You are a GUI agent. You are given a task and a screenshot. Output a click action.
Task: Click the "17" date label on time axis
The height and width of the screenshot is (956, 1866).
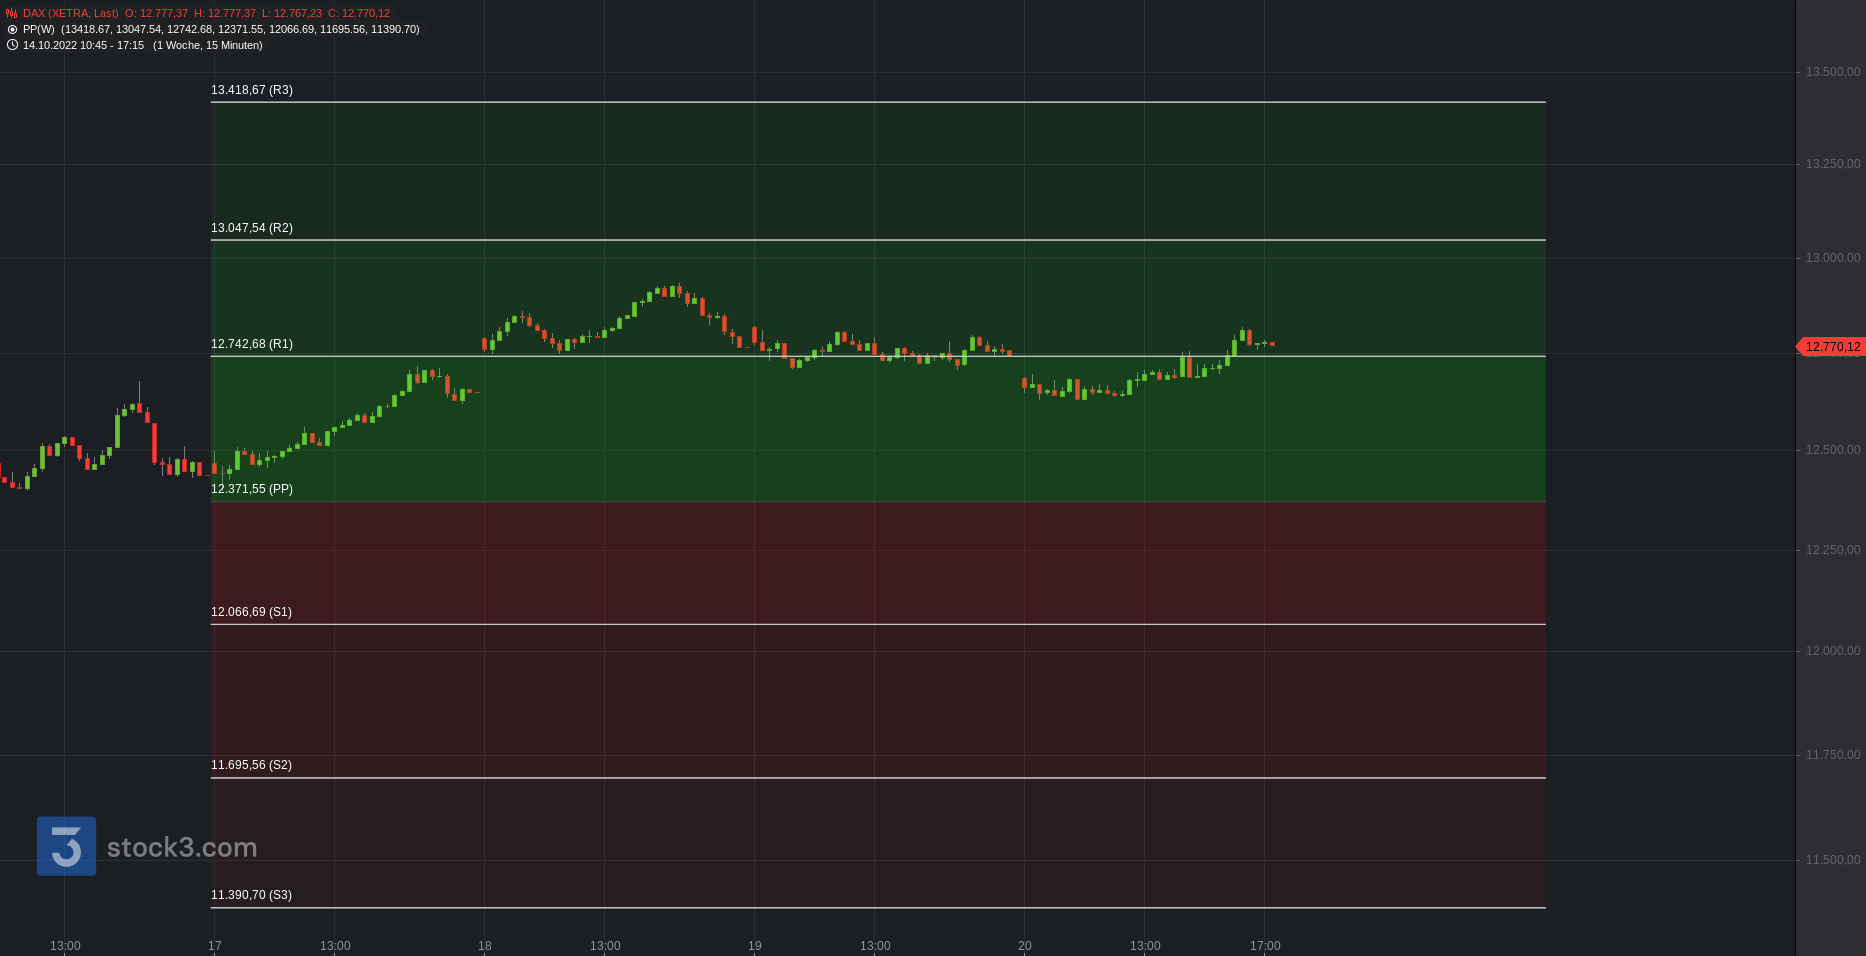(x=215, y=946)
